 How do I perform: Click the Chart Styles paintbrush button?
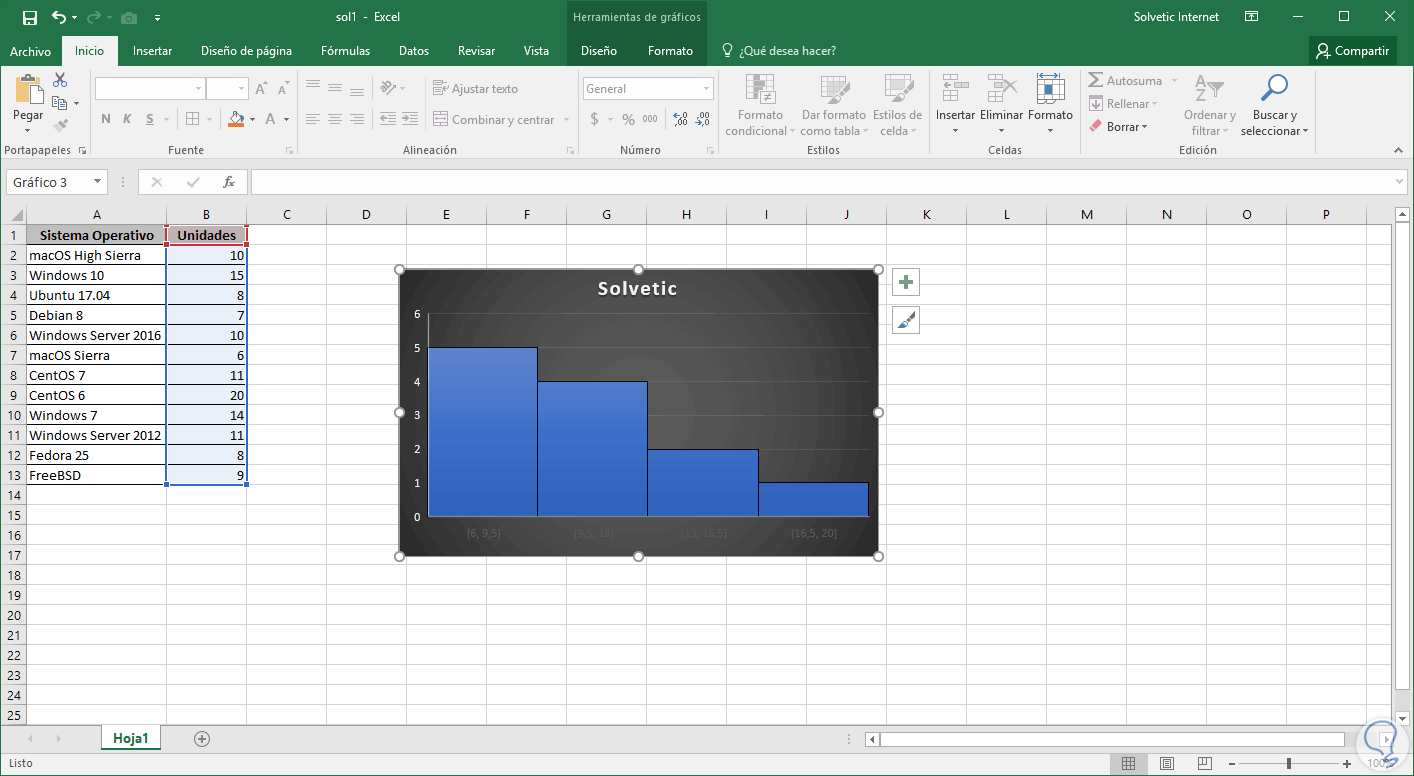tap(906, 320)
